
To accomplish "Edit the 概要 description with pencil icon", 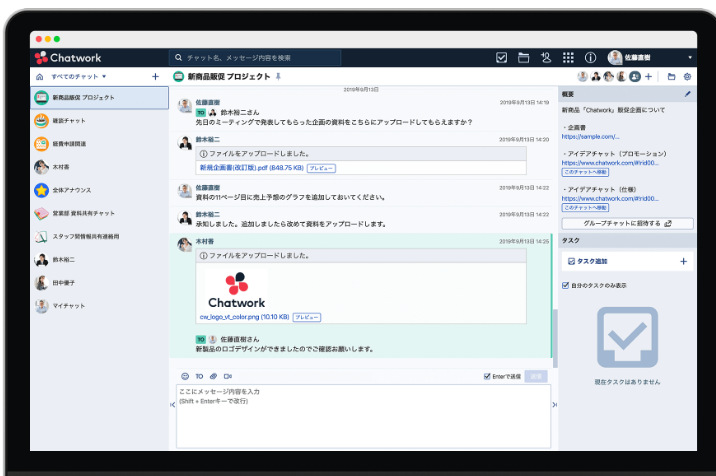I will (687, 94).
